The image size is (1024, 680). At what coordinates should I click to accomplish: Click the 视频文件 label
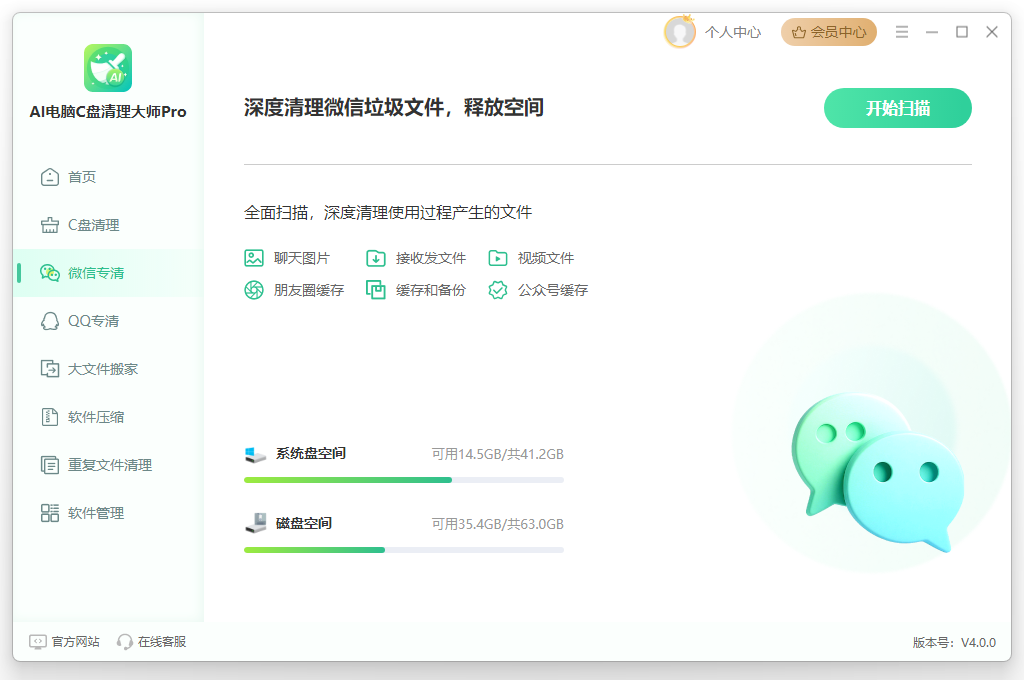click(x=546, y=258)
